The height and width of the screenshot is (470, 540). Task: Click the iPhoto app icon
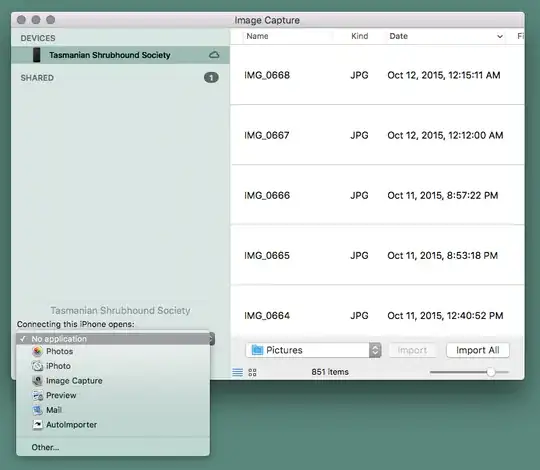(x=37, y=366)
